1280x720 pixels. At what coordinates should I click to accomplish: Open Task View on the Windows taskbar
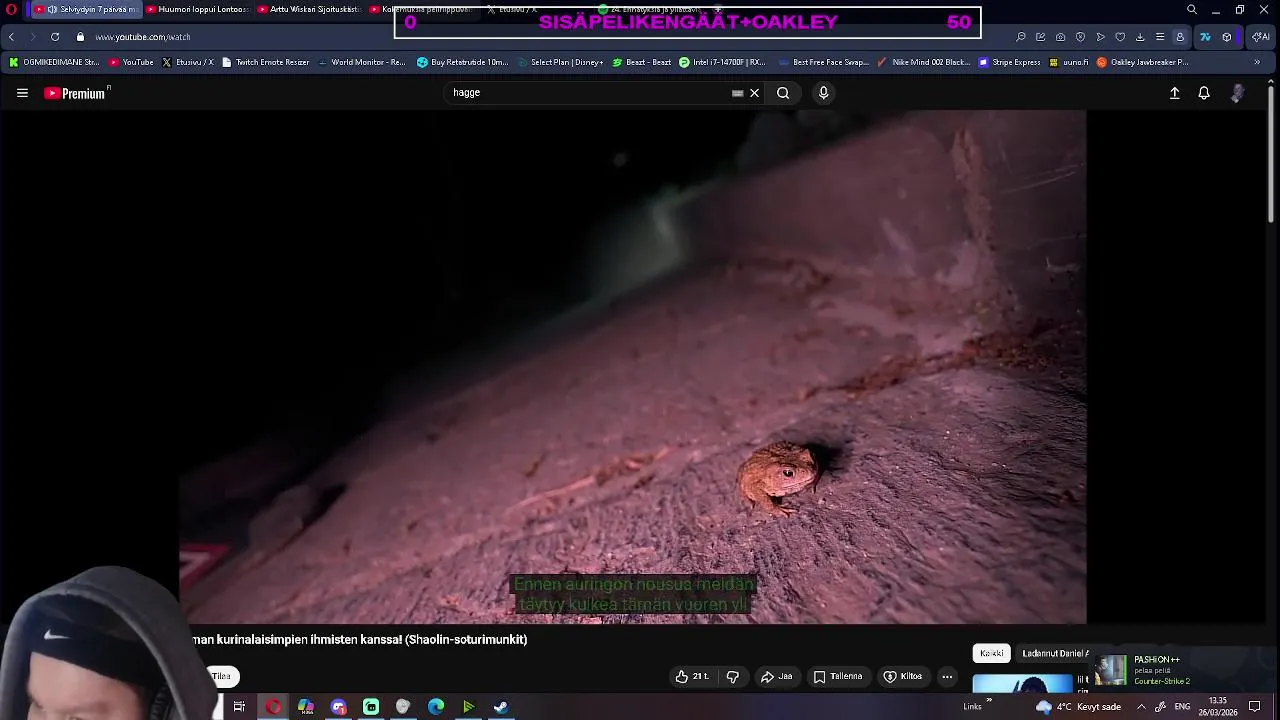tap(239, 707)
